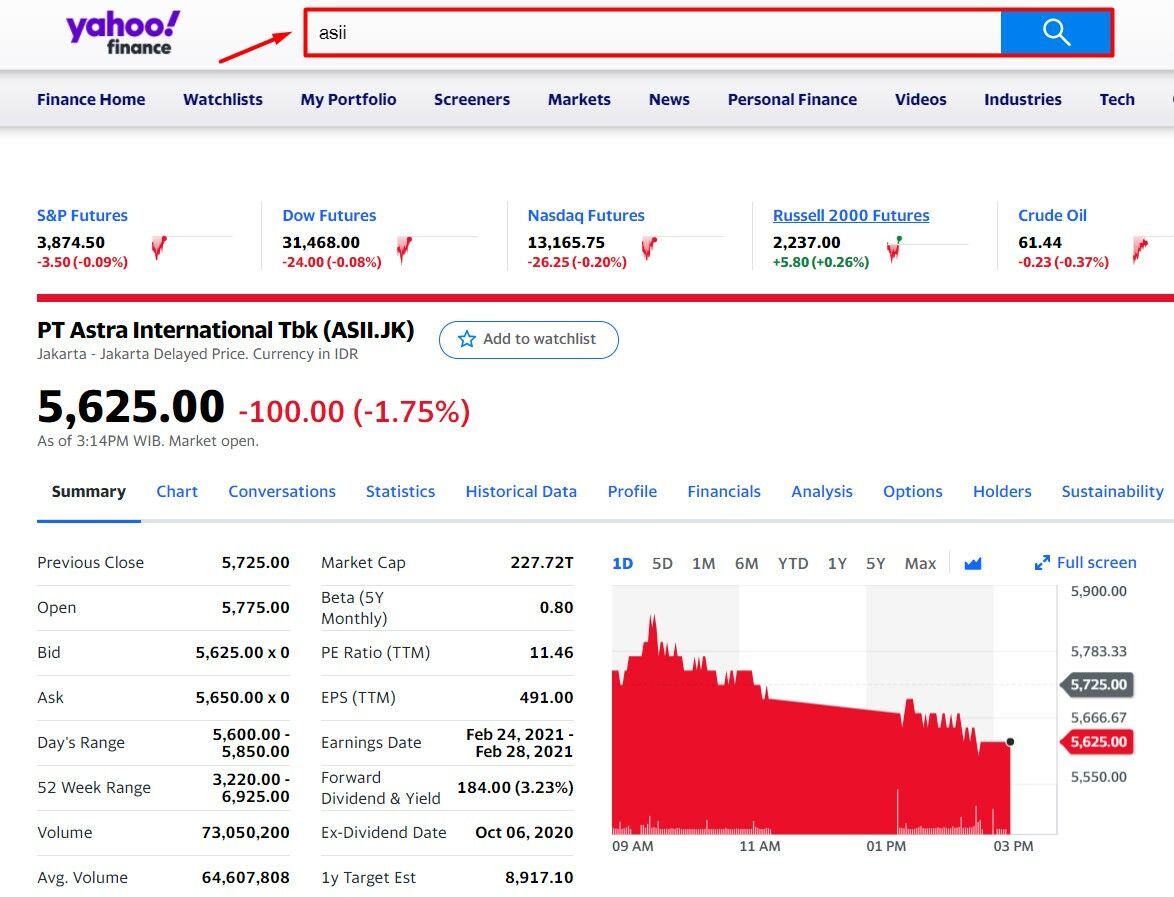Open the Sustainability tab

pyautogui.click(x=1113, y=492)
